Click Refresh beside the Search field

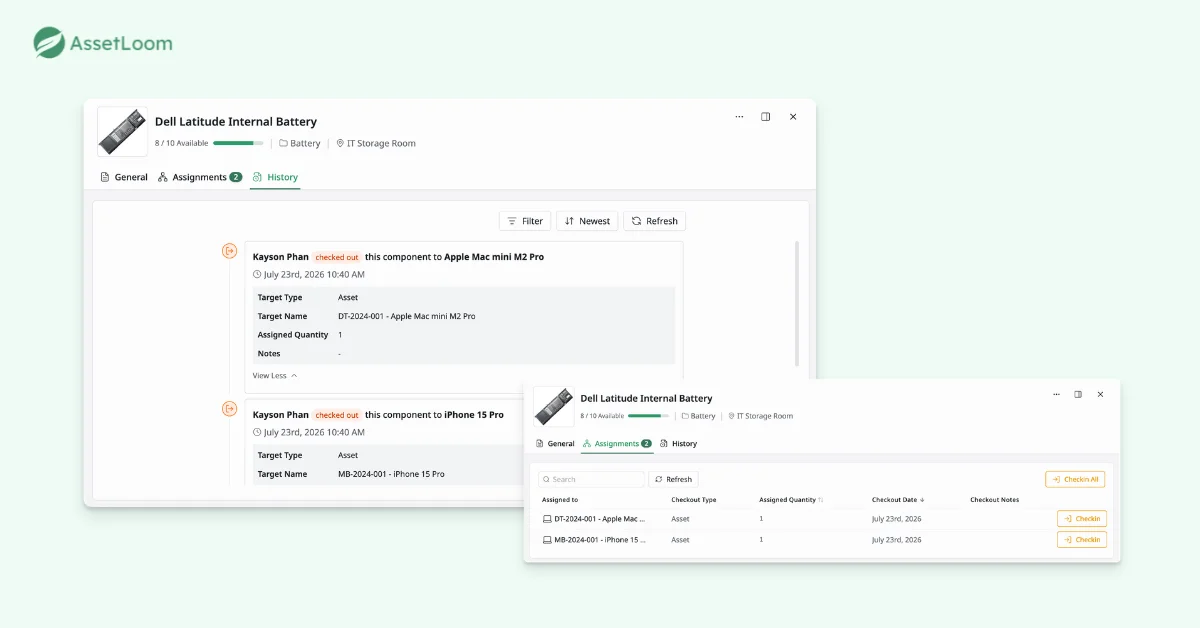673,479
